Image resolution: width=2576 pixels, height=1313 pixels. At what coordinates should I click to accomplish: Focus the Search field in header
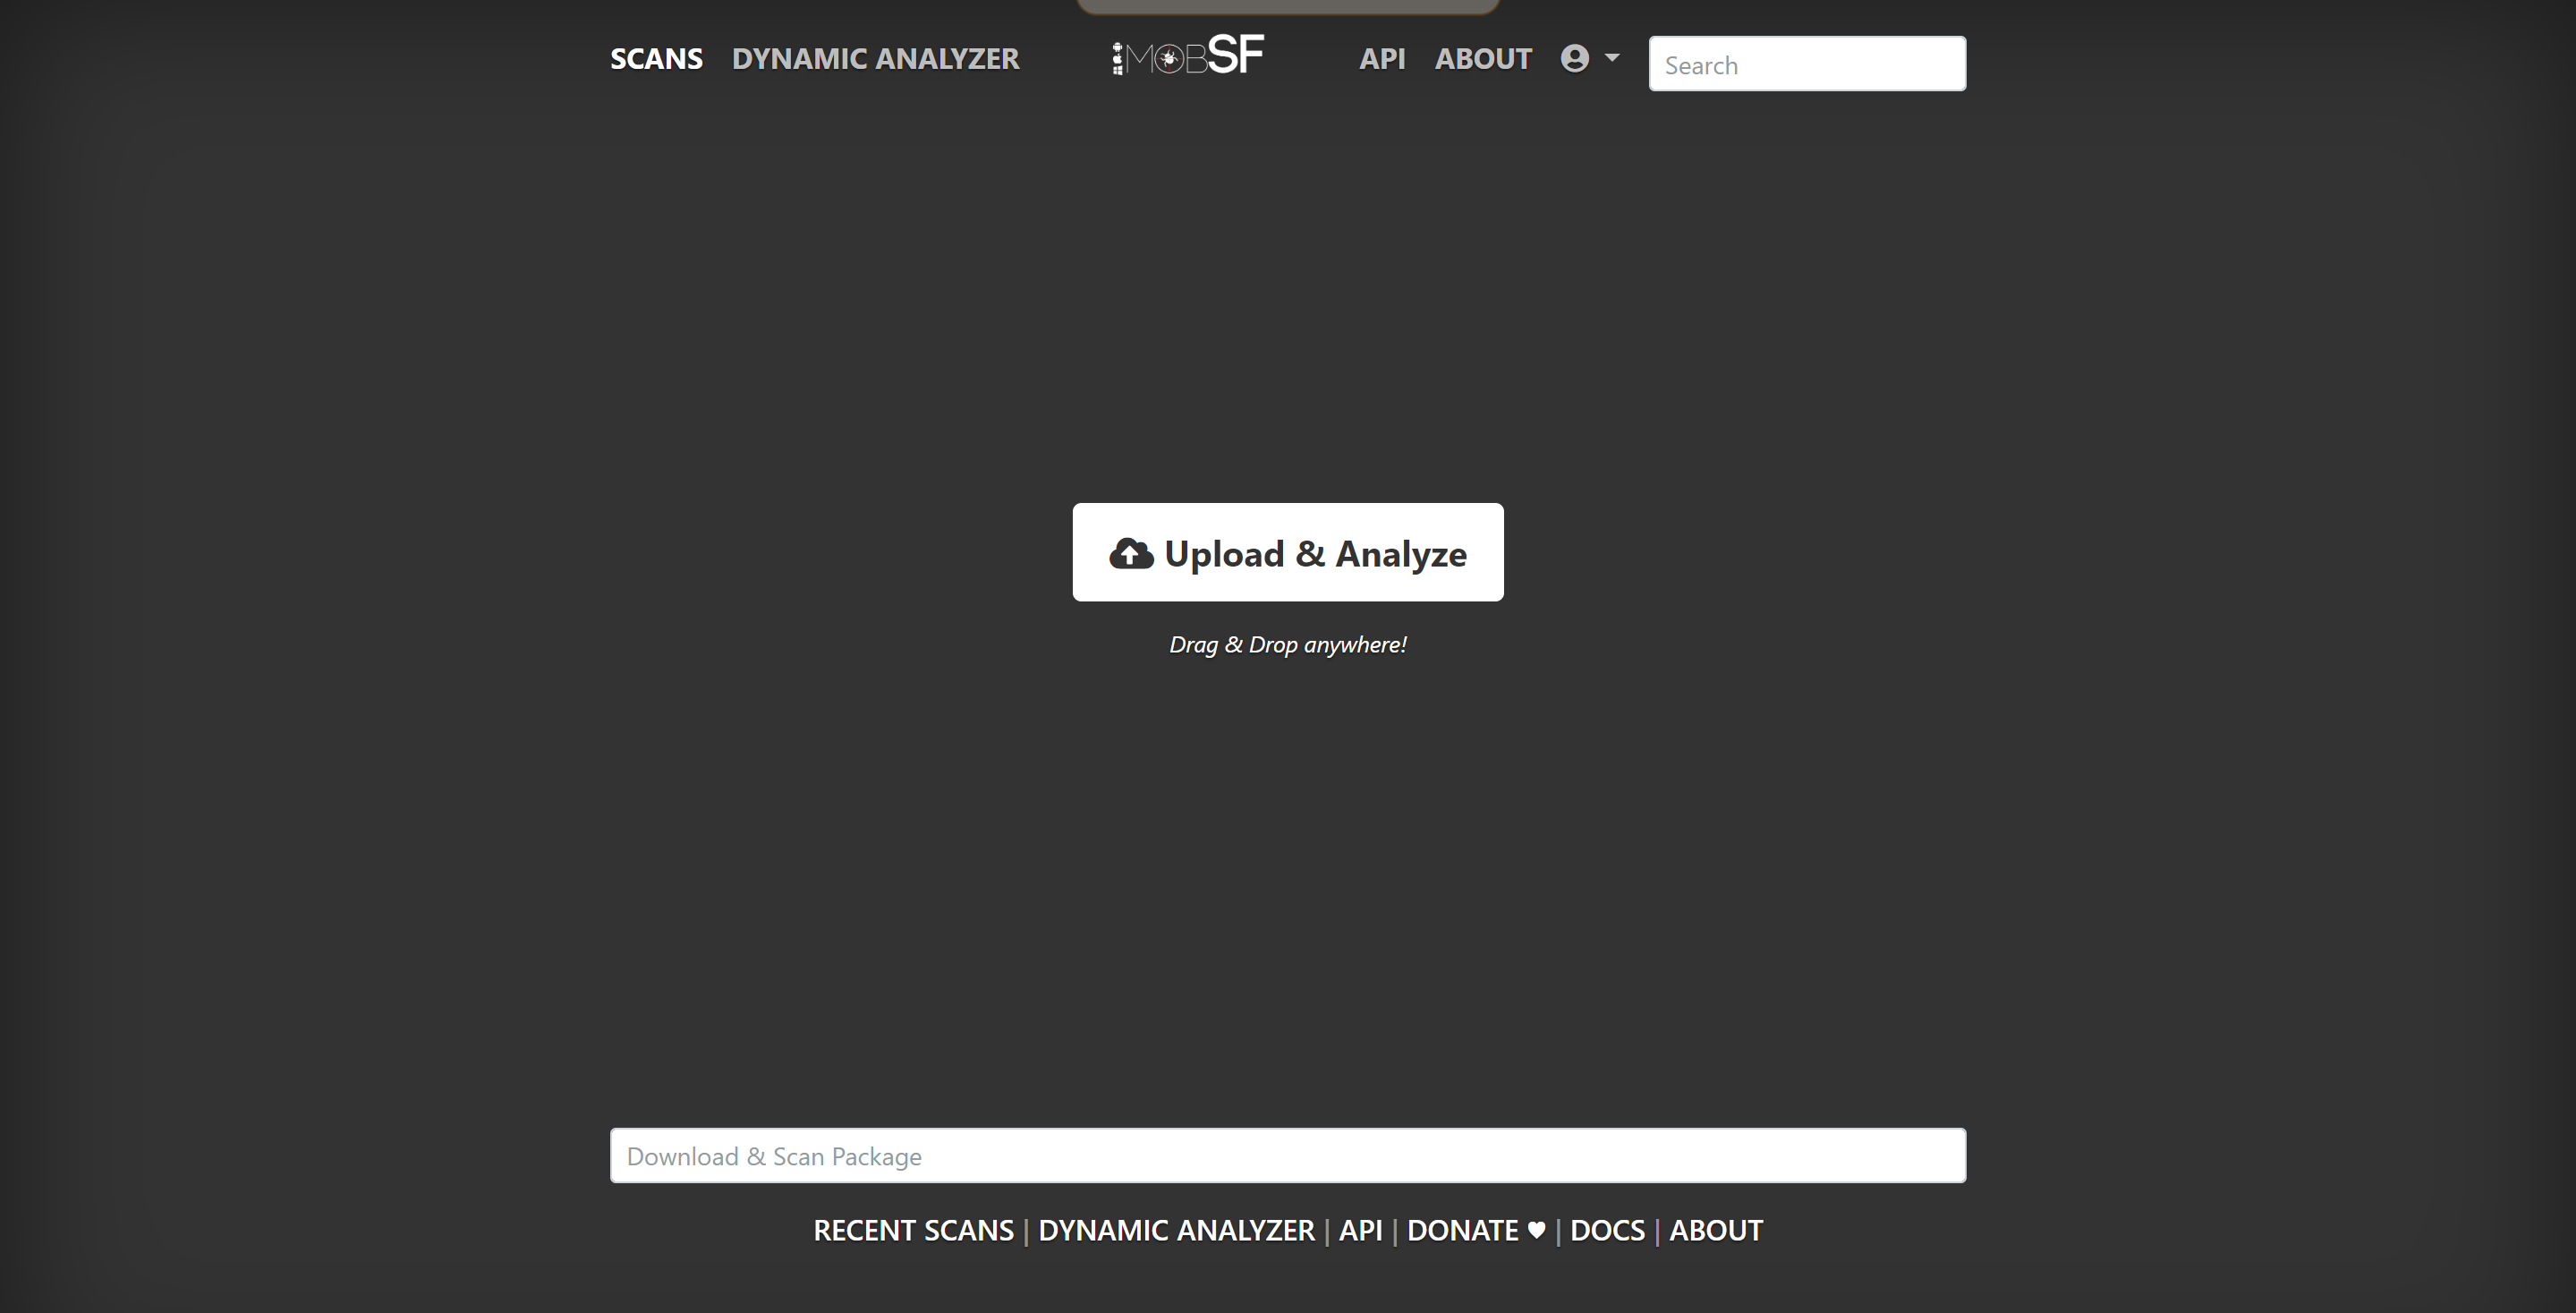[1806, 64]
